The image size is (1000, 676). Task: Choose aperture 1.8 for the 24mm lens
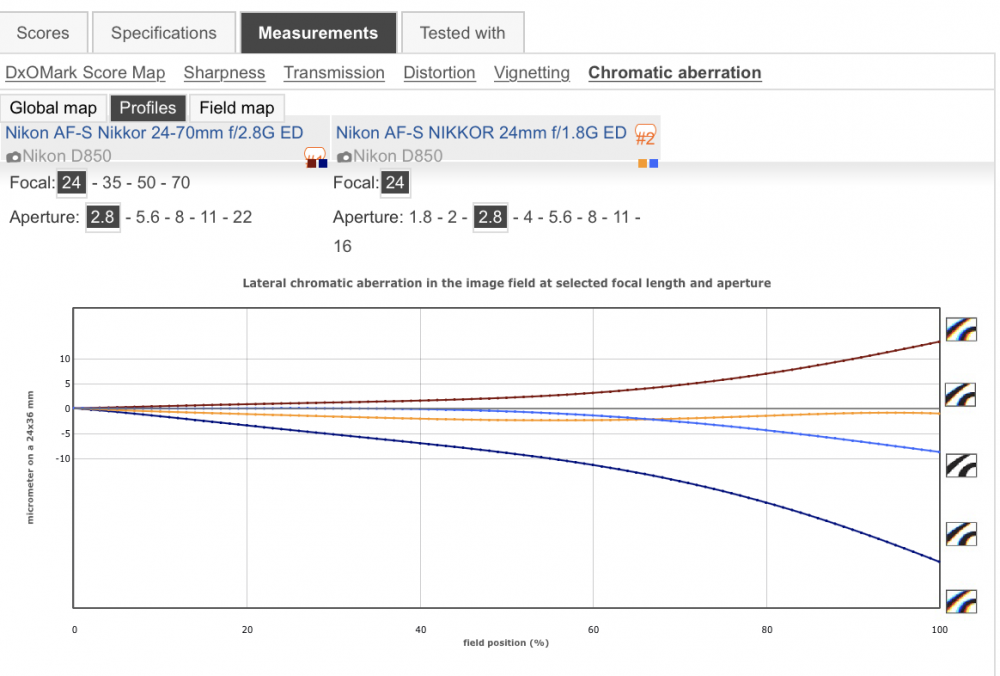(420, 217)
